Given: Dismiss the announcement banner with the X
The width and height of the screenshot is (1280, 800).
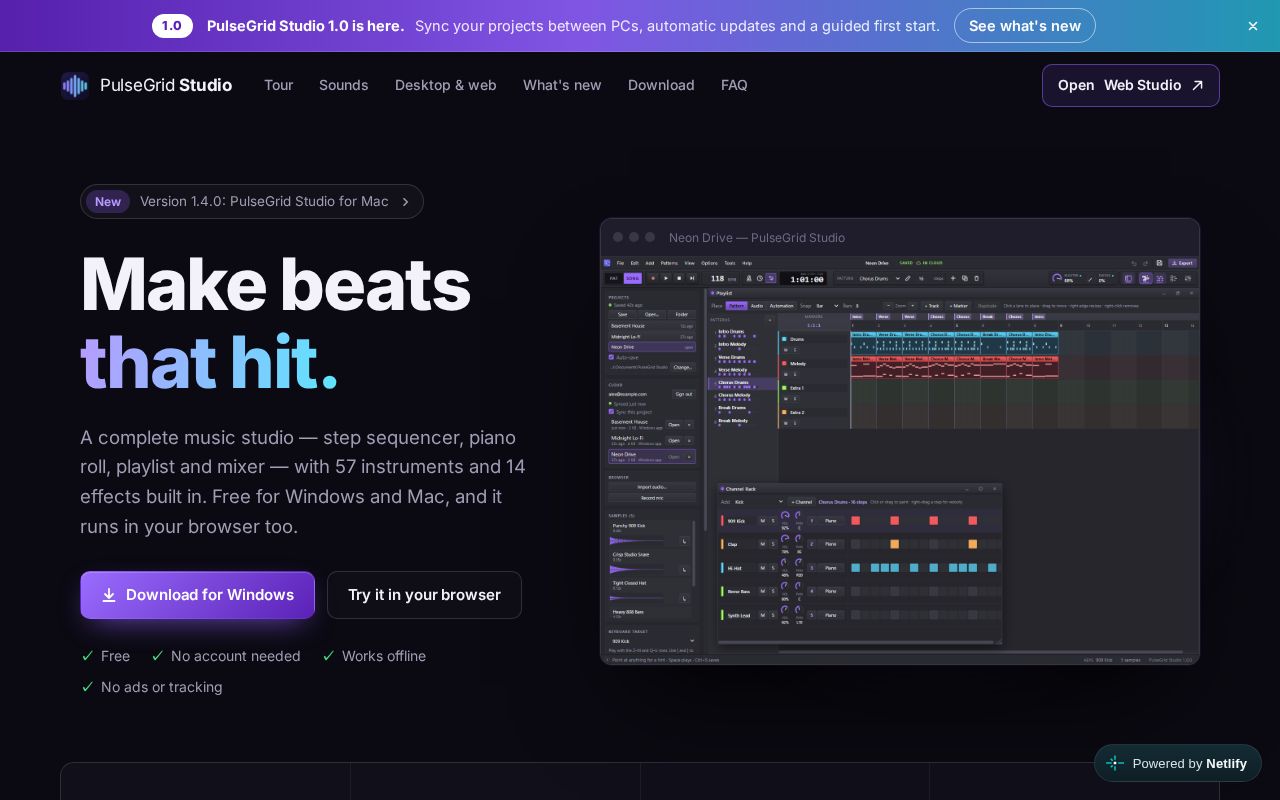Looking at the screenshot, I should (1253, 26).
